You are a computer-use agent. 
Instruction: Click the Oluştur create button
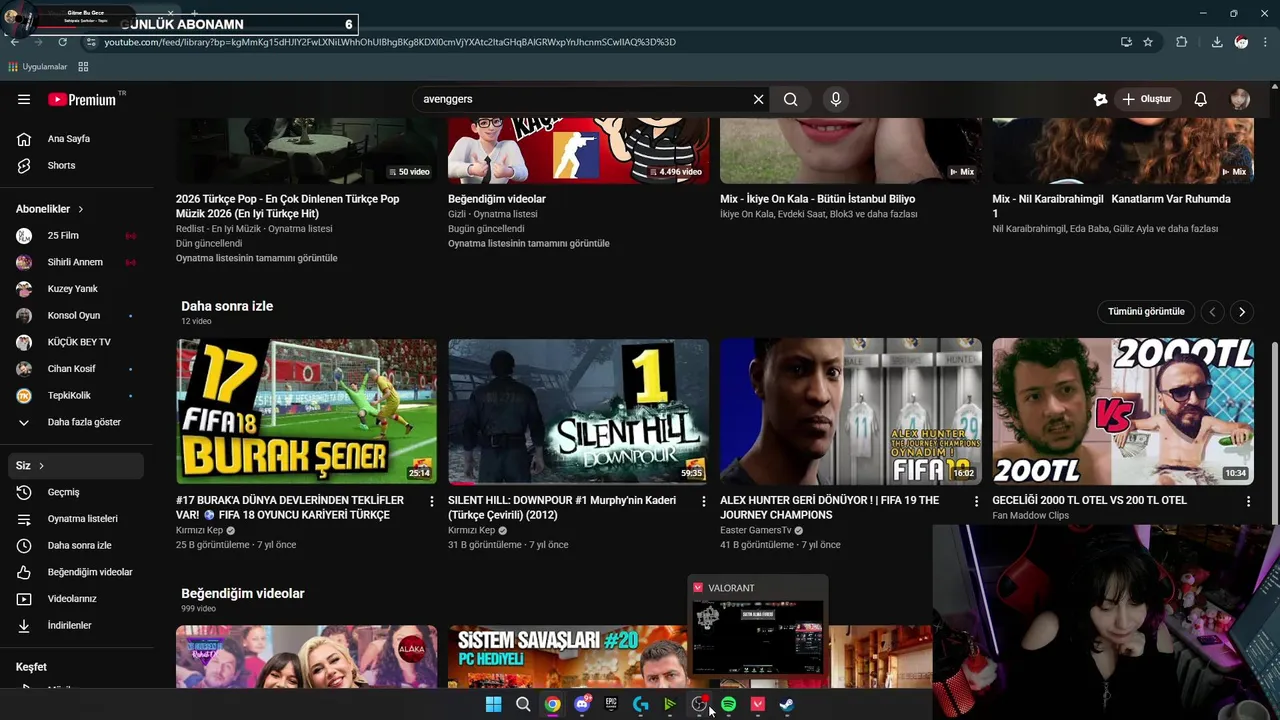point(1146,99)
